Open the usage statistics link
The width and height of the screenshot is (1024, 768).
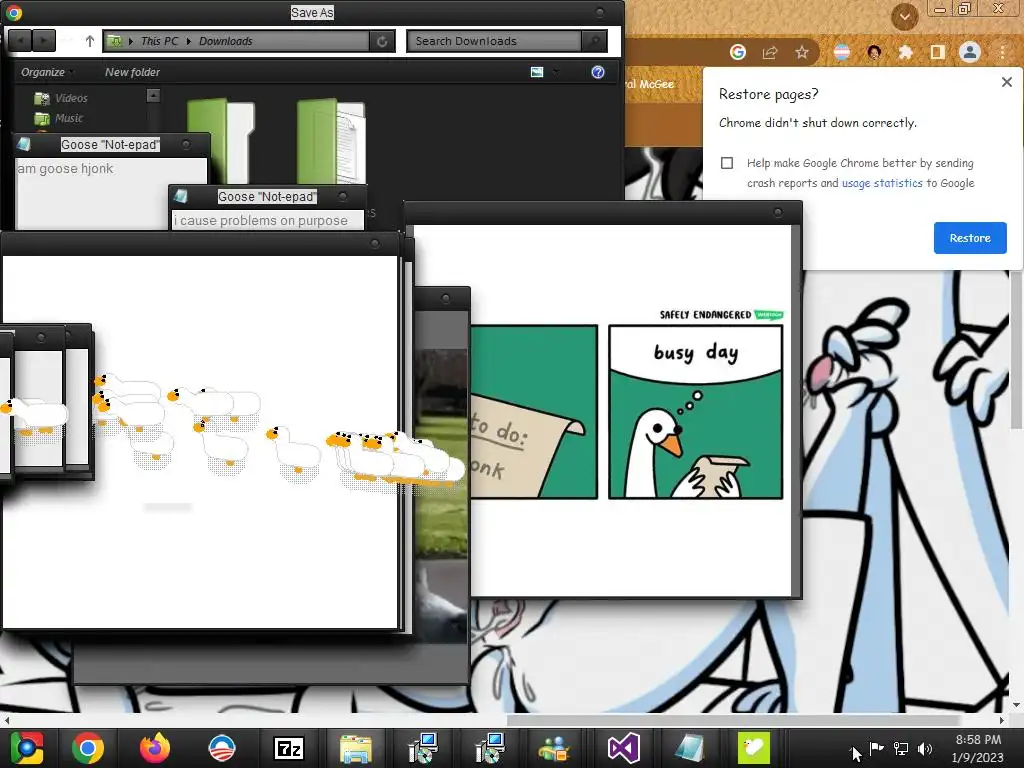pyautogui.click(x=882, y=184)
